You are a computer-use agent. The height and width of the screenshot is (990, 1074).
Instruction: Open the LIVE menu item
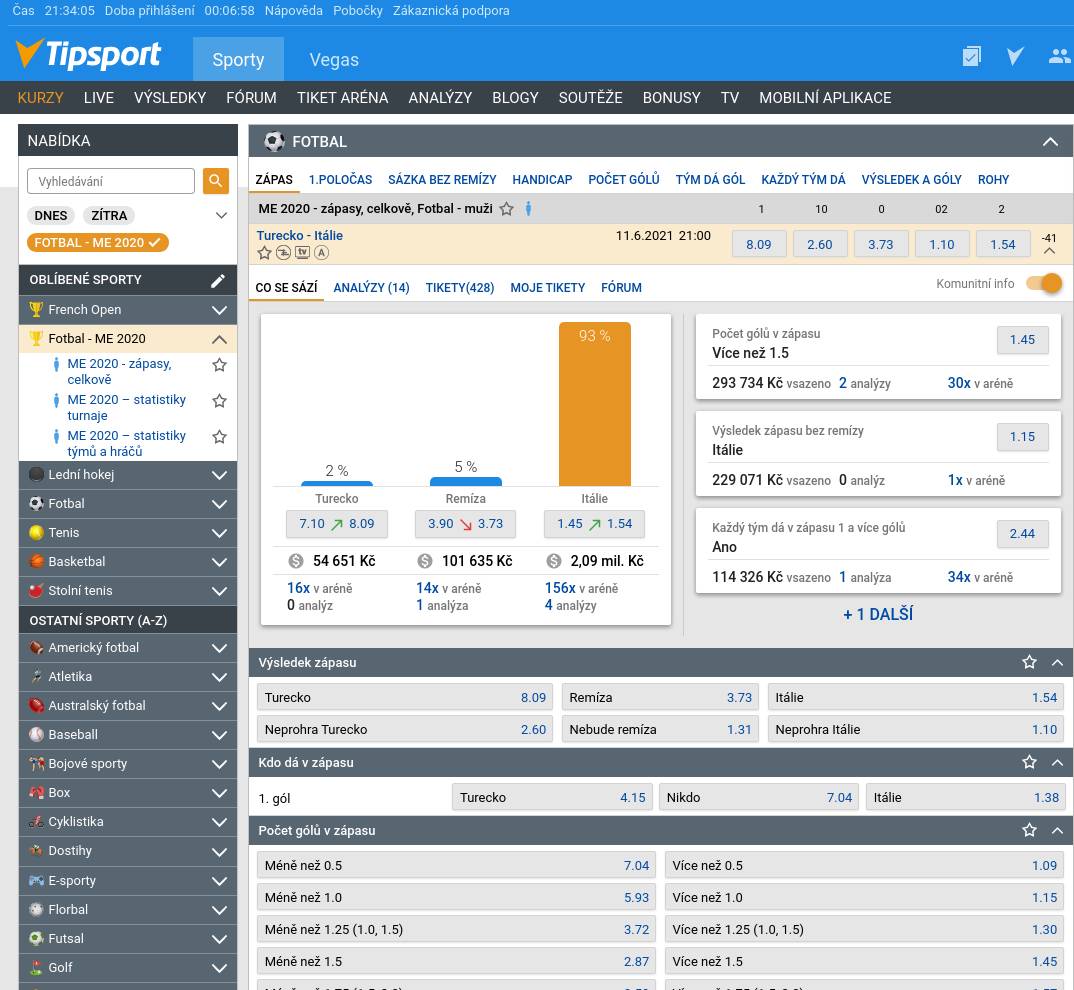click(99, 98)
